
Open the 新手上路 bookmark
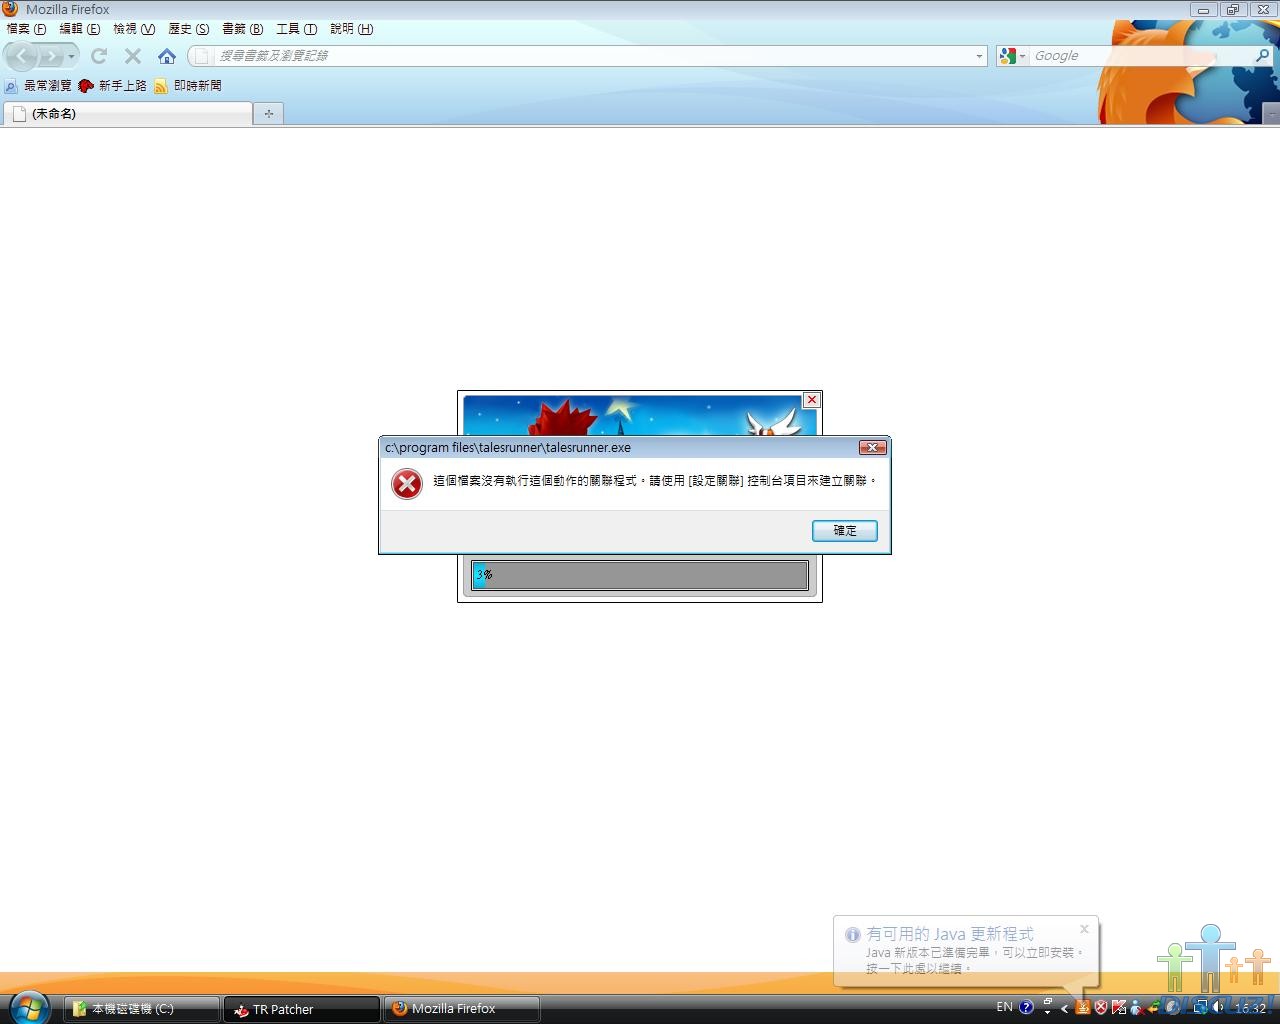click(113, 86)
